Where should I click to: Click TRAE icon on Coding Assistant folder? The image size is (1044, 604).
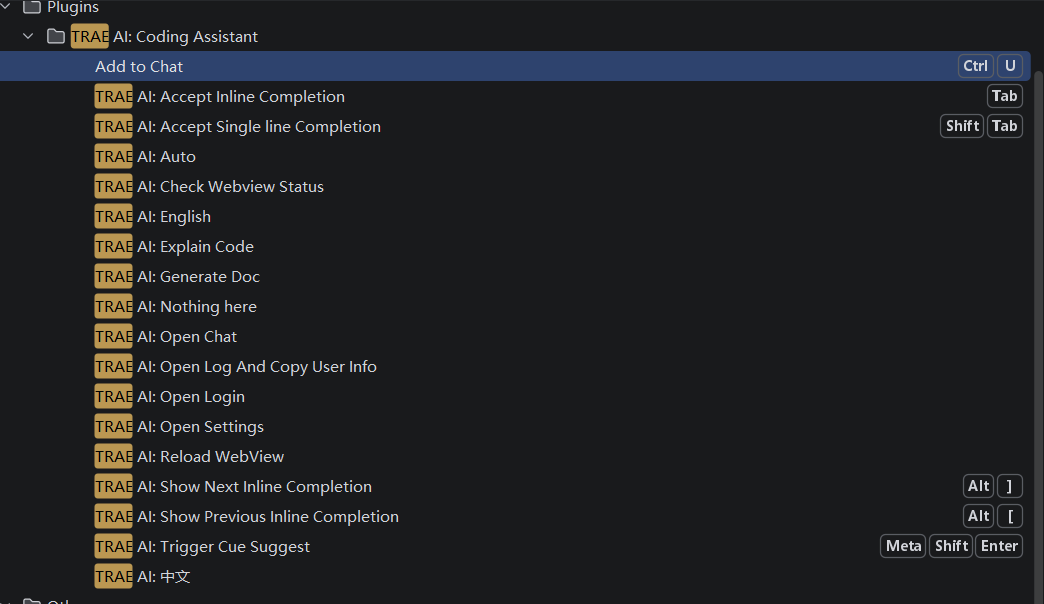(90, 36)
